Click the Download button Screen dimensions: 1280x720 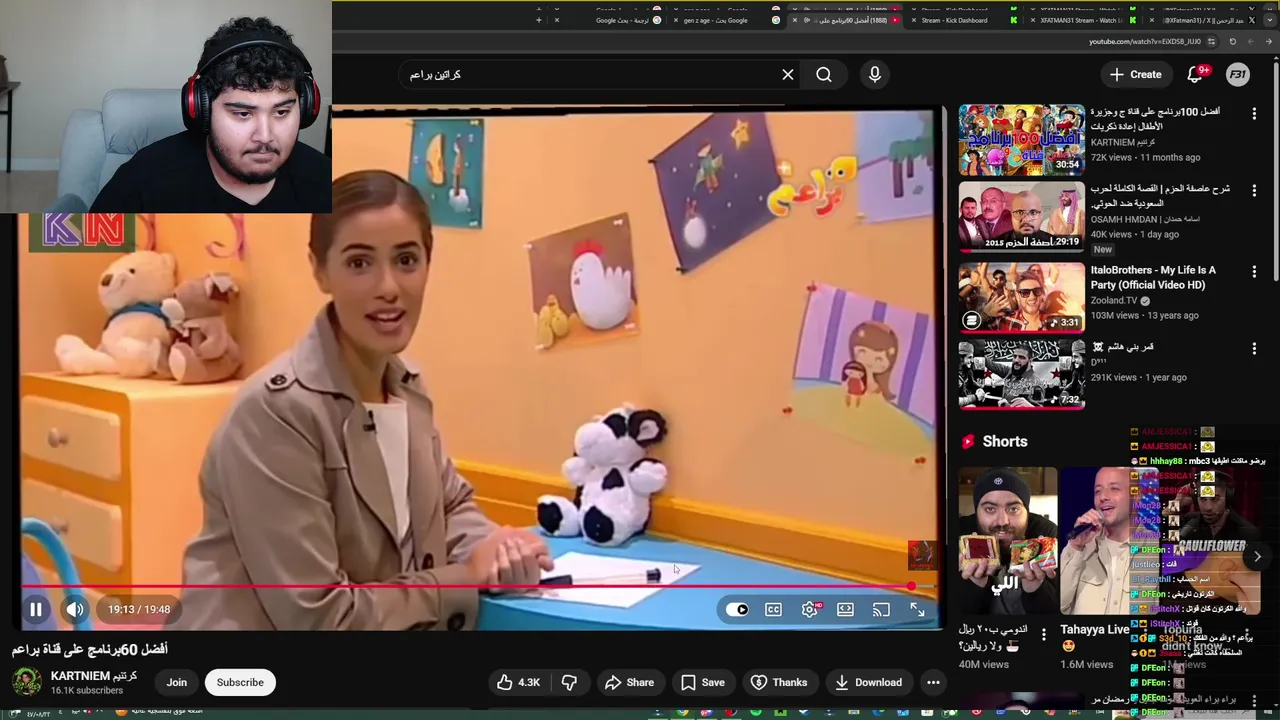point(868,682)
